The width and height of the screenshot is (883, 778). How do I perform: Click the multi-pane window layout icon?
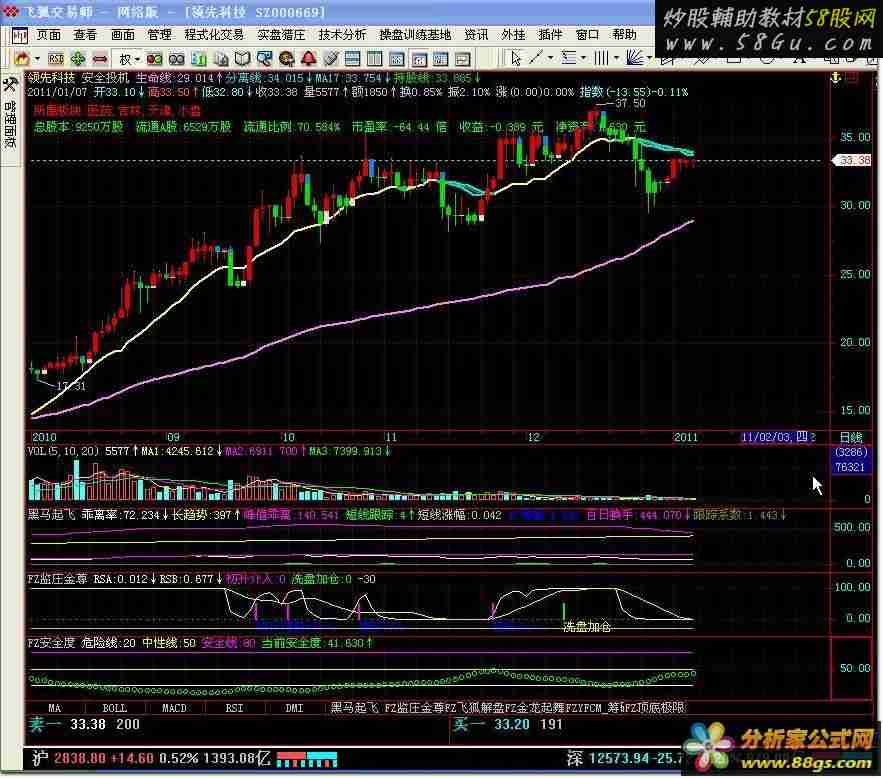[396, 59]
